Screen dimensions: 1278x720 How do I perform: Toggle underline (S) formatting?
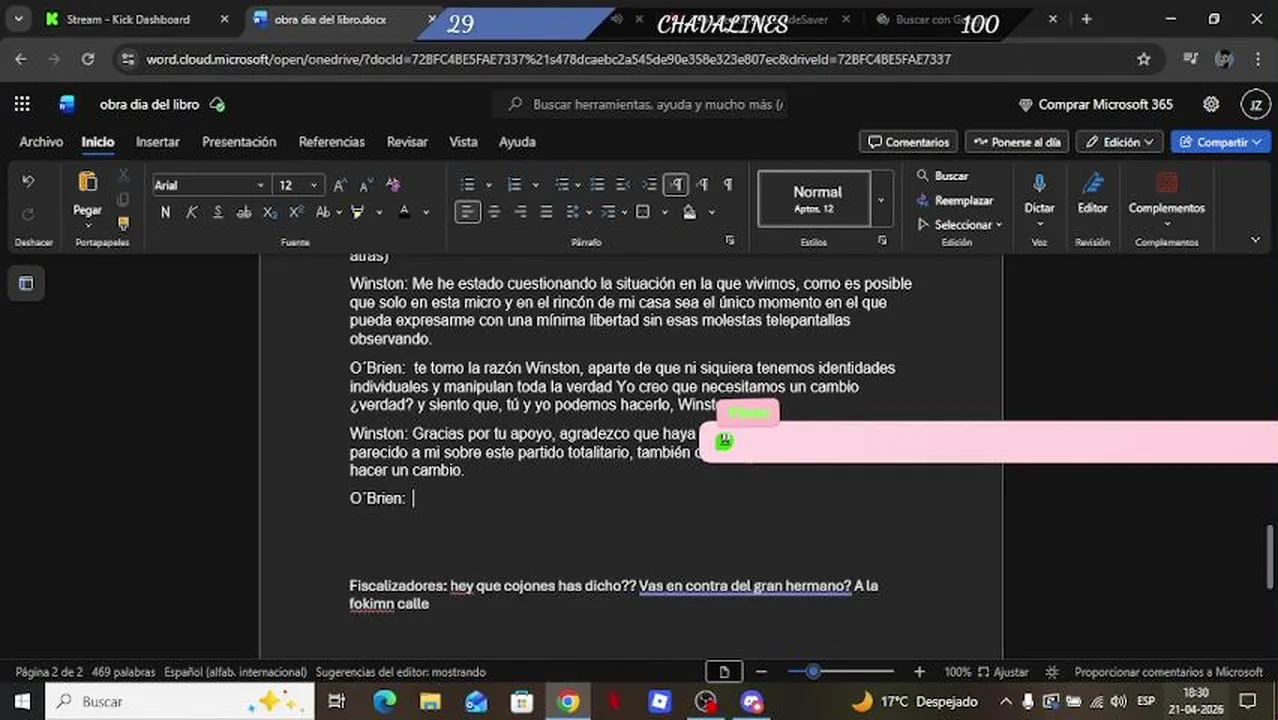217,212
